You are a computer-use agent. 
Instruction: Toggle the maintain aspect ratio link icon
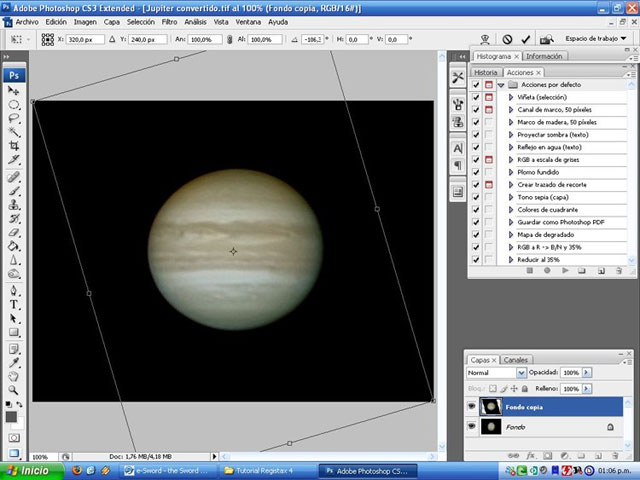click(x=229, y=40)
